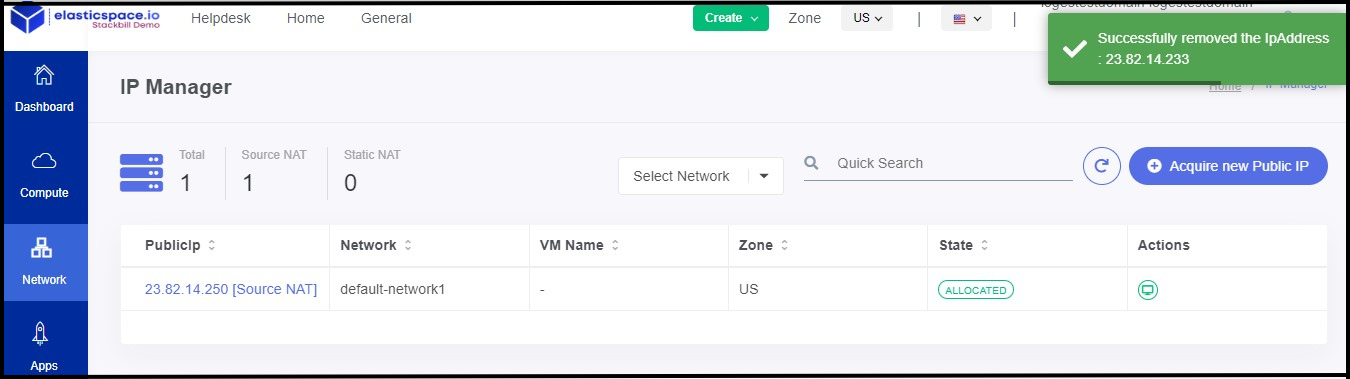
Task: Click the IP Manager page heading
Action: tap(176, 87)
